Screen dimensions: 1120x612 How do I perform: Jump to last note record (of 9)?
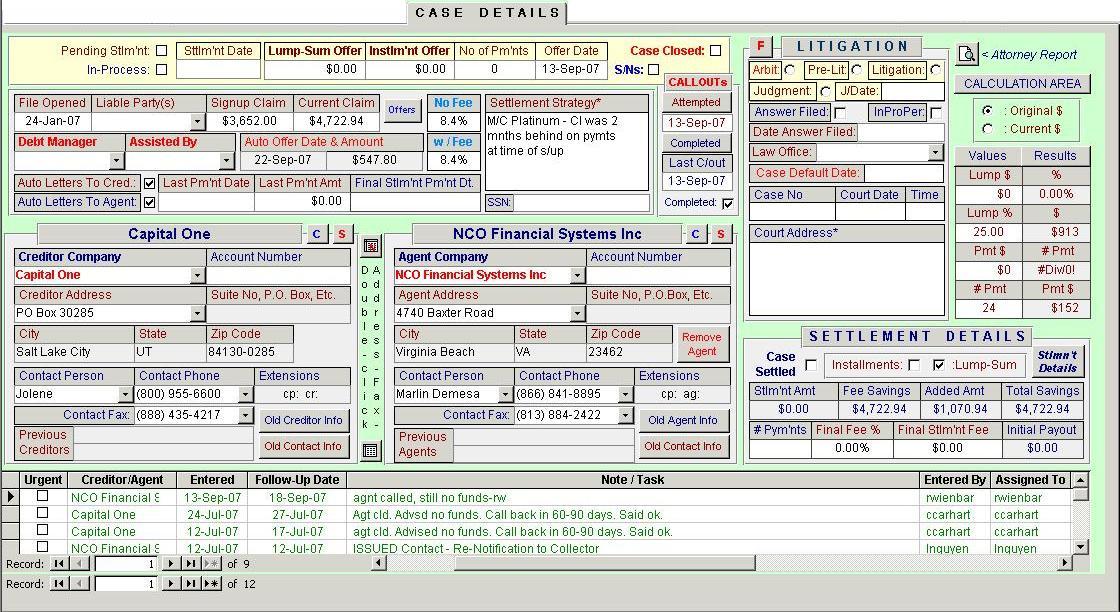click(191, 563)
